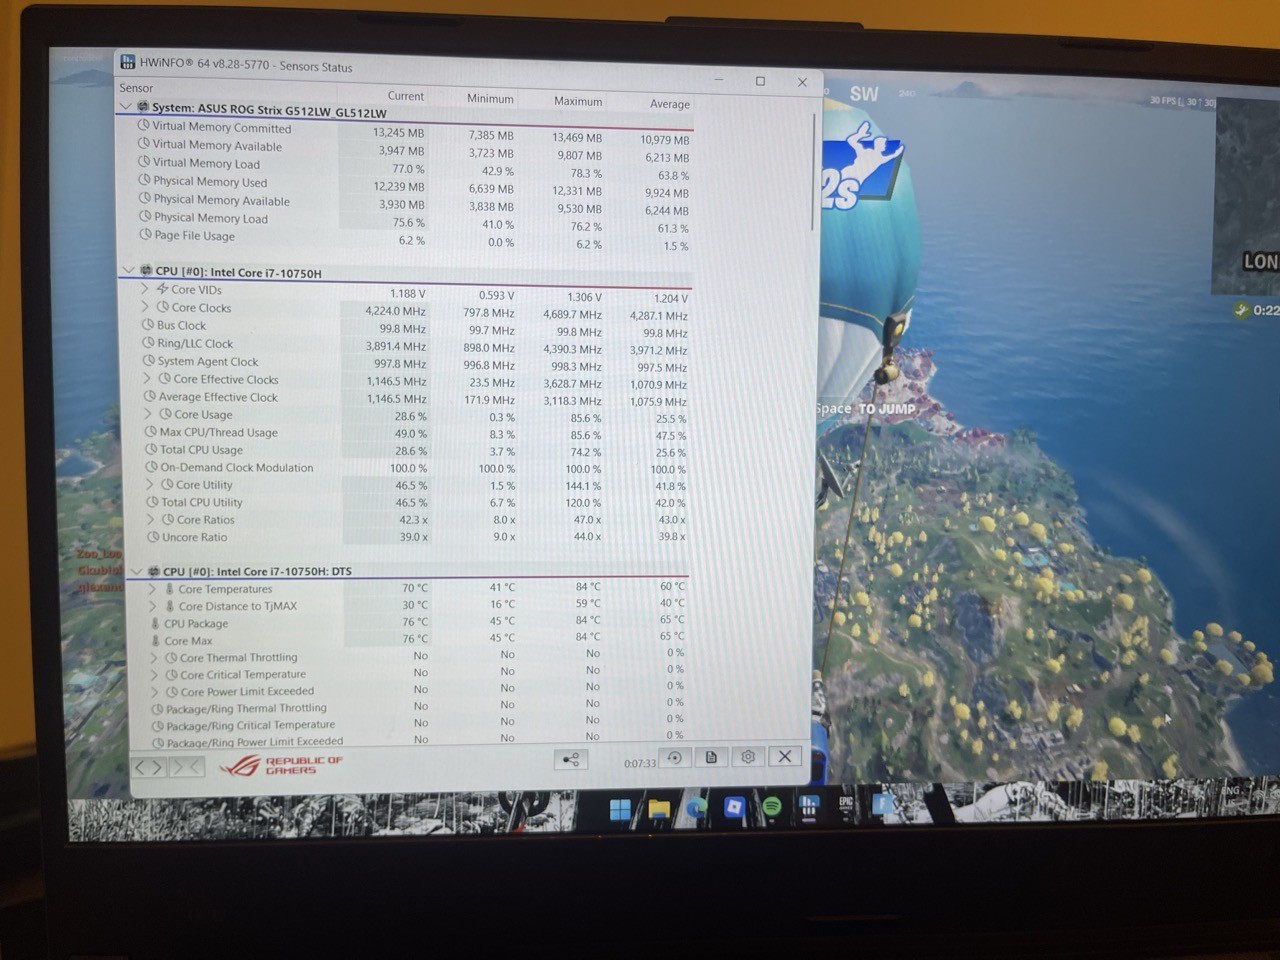Expand the Core Critical Temperature row
1280x960 pixels.
click(x=155, y=674)
